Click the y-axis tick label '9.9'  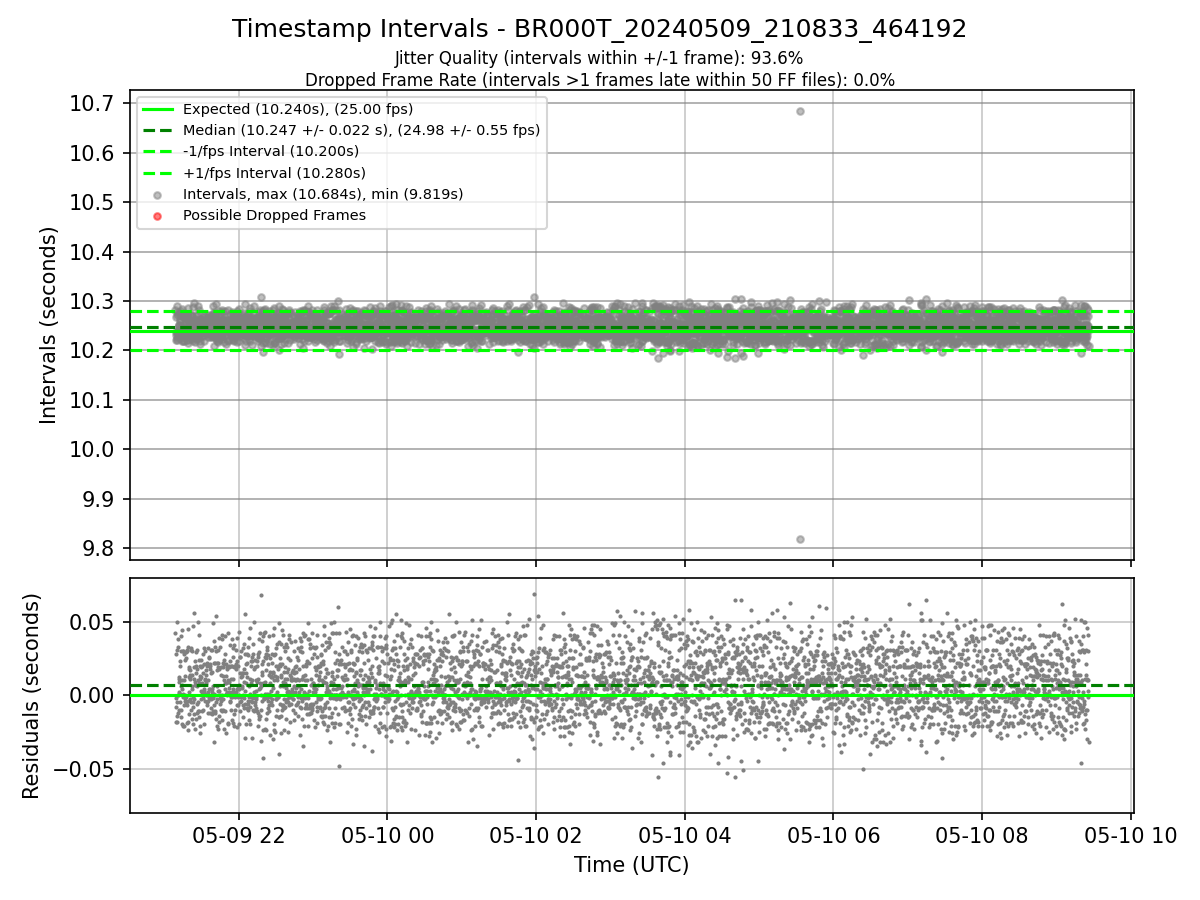click(99, 499)
